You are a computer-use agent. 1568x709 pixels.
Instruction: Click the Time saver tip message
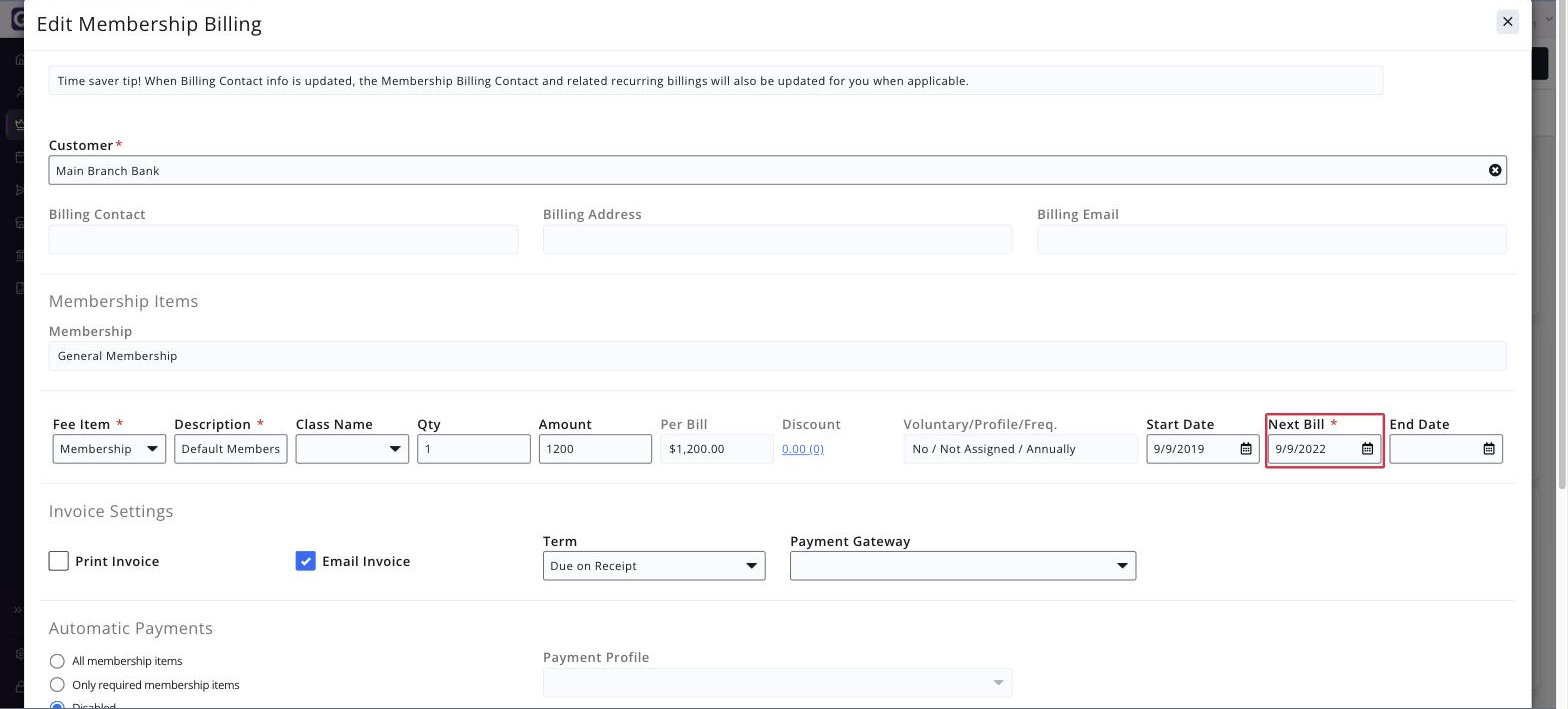(715, 81)
